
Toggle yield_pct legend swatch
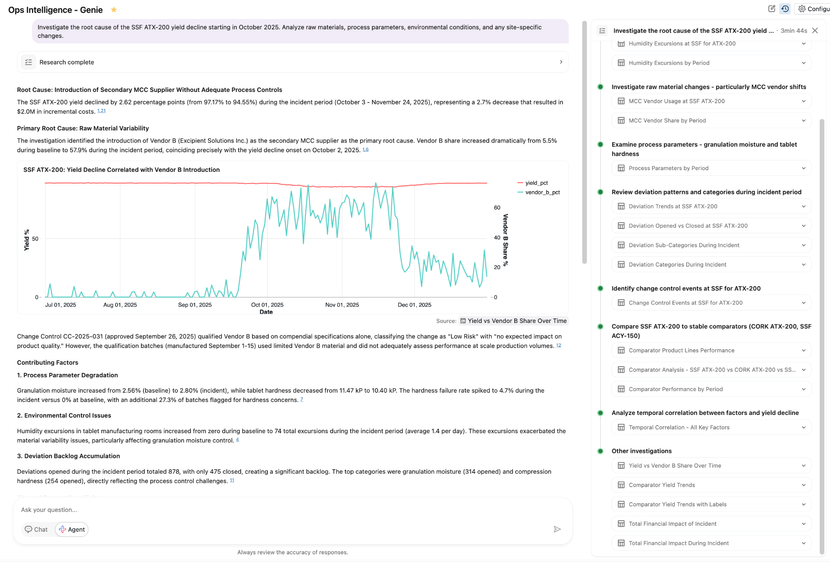pos(520,183)
